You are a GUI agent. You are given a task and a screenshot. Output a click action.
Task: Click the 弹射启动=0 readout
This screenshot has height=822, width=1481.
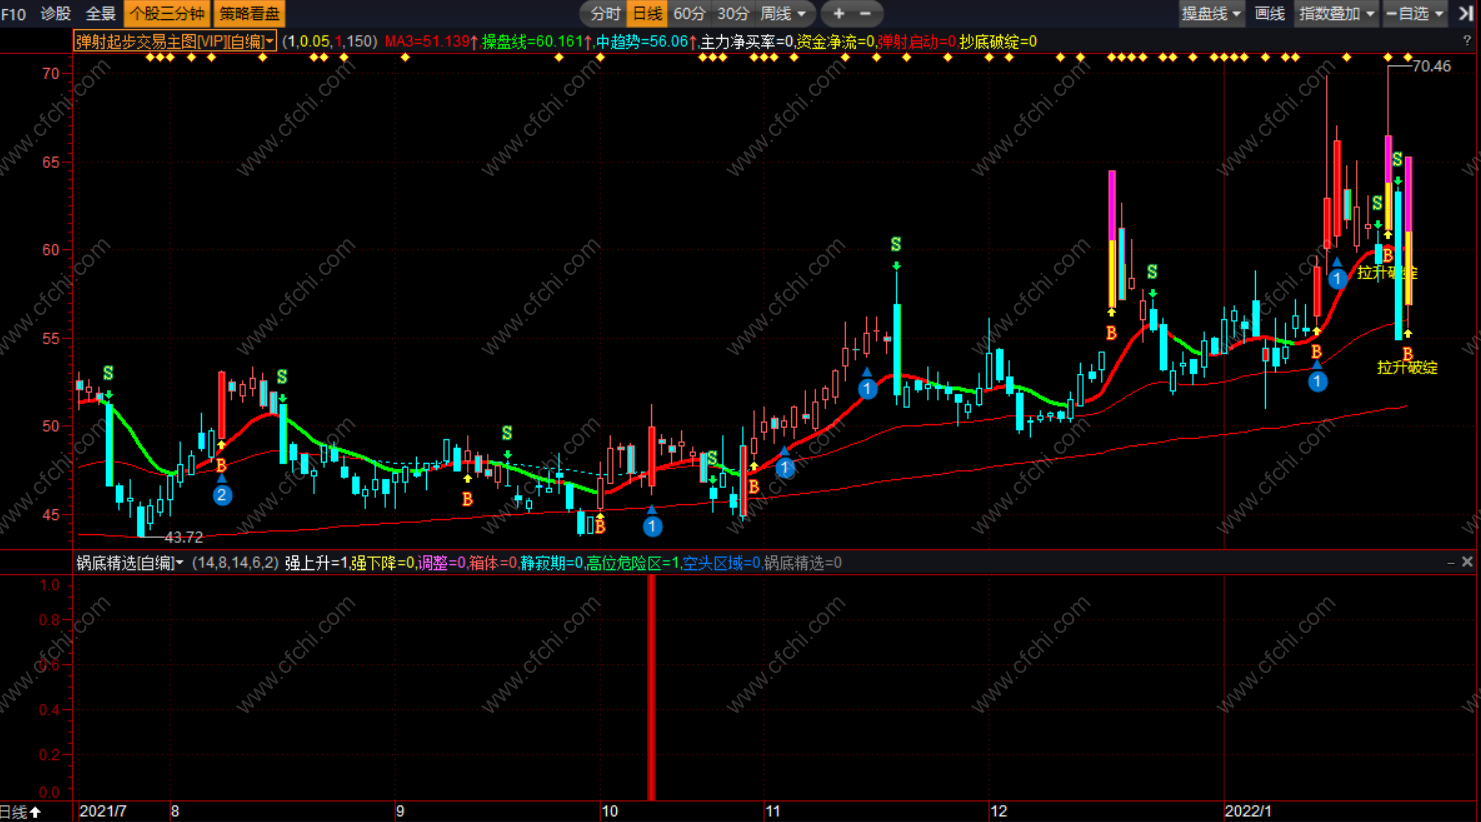917,41
